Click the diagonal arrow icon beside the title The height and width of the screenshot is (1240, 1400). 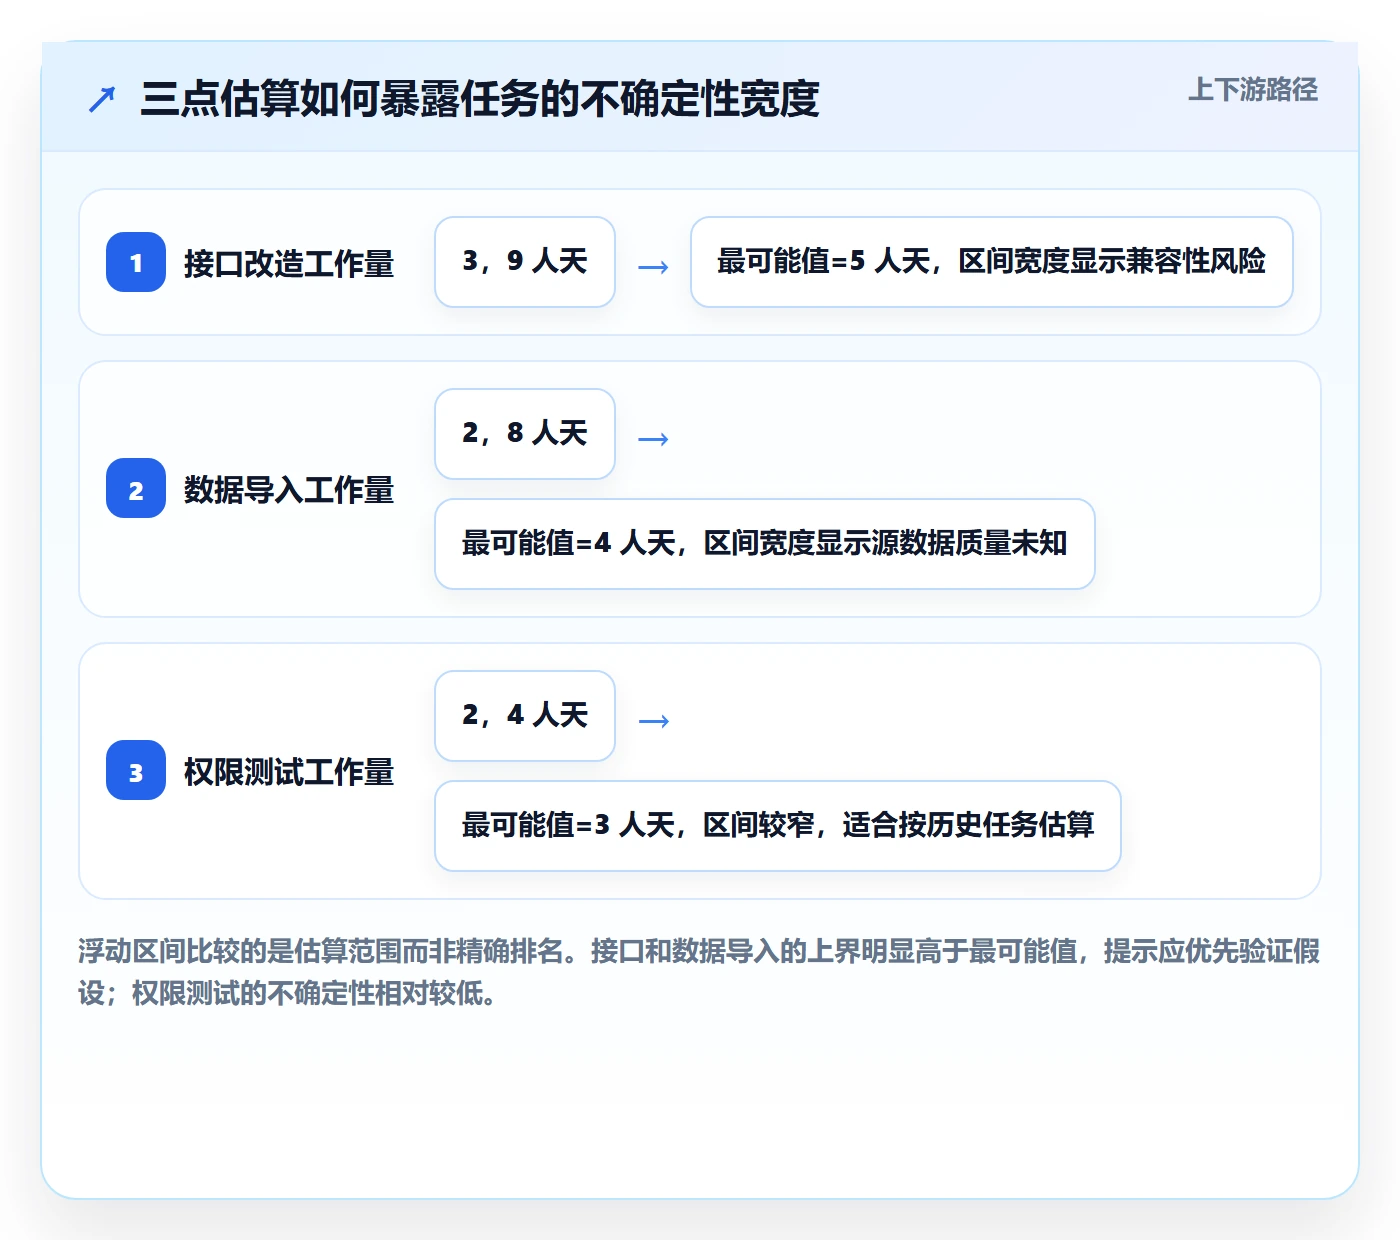[102, 99]
